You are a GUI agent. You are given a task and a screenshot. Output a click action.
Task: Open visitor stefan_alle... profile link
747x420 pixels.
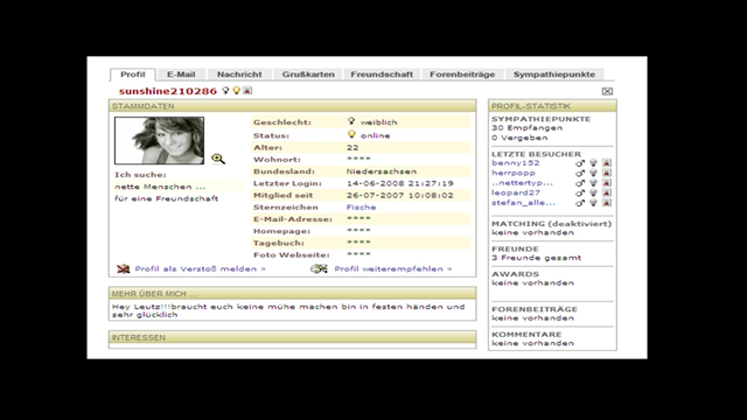[x=524, y=203]
